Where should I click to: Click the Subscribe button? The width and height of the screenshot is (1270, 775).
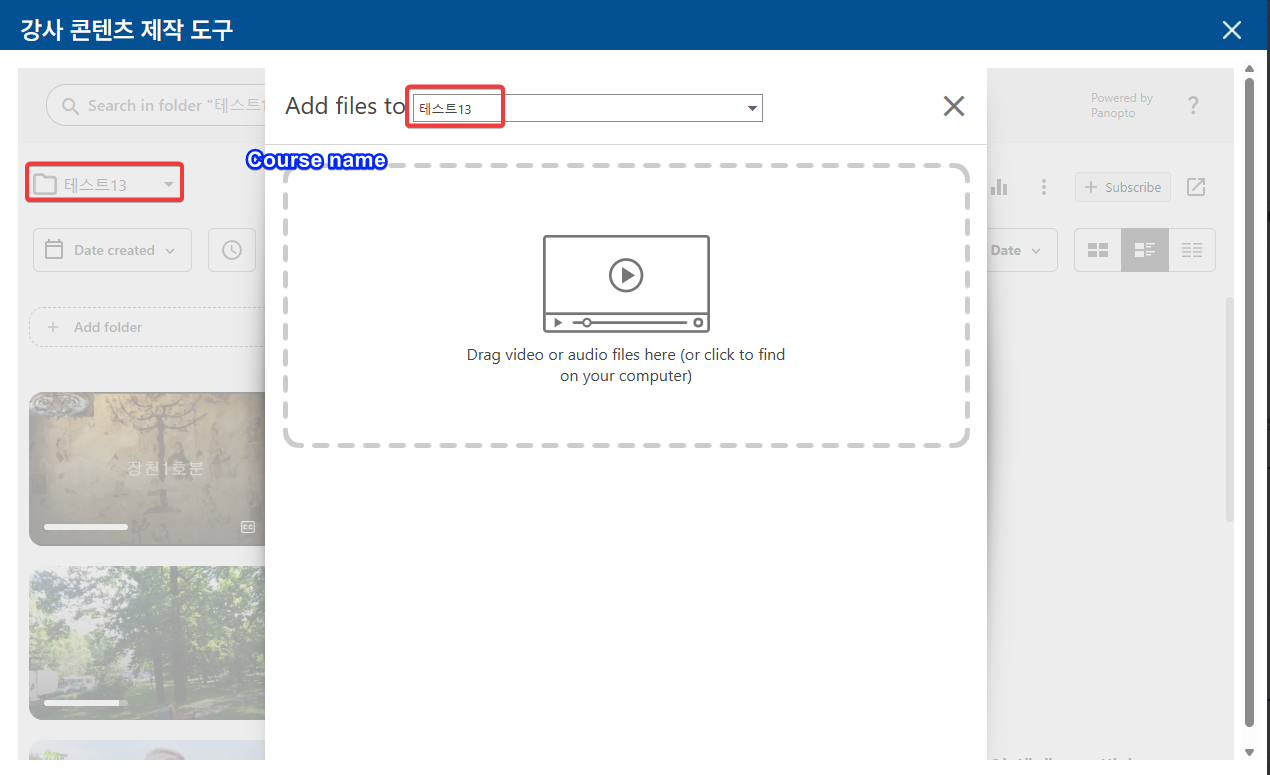click(x=1123, y=187)
